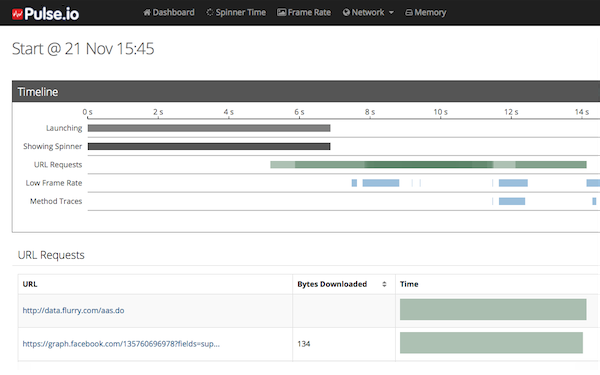Select the URL Requests timeline bar
This screenshot has height=375, width=600.
tap(428, 165)
